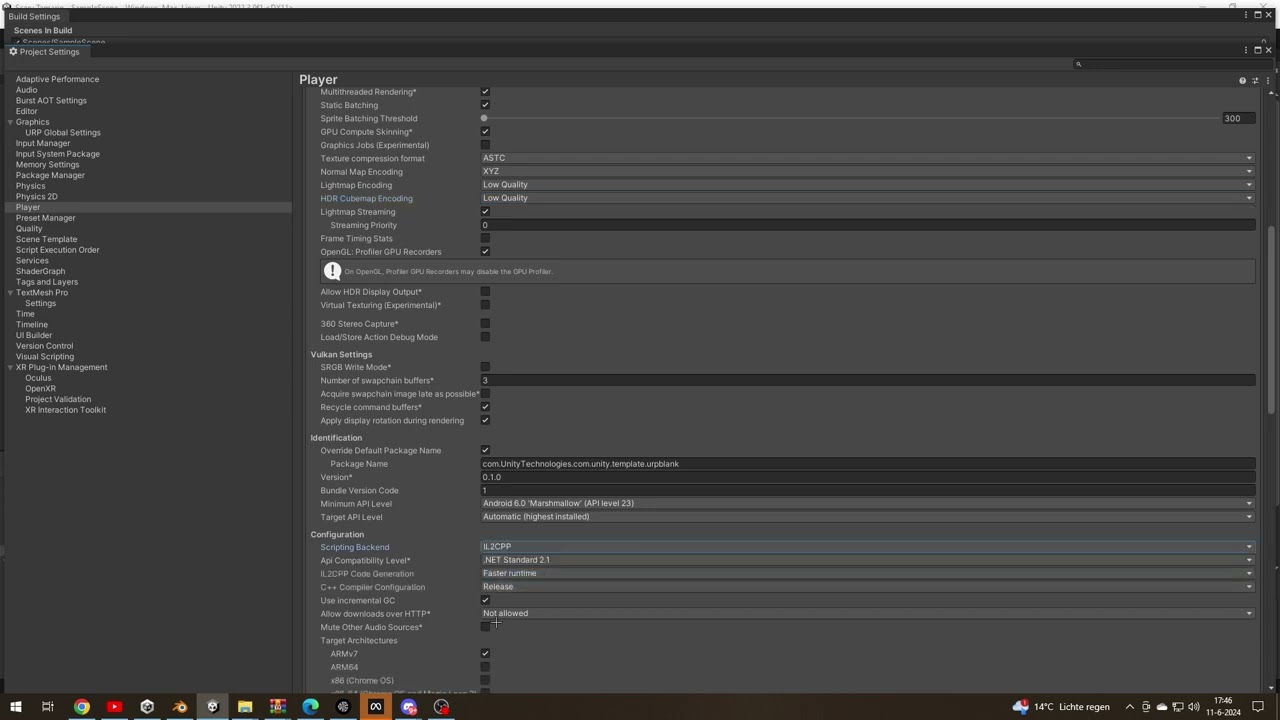Check the ARM64 target architecture
This screenshot has height=720, width=1280.
pos(485,667)
